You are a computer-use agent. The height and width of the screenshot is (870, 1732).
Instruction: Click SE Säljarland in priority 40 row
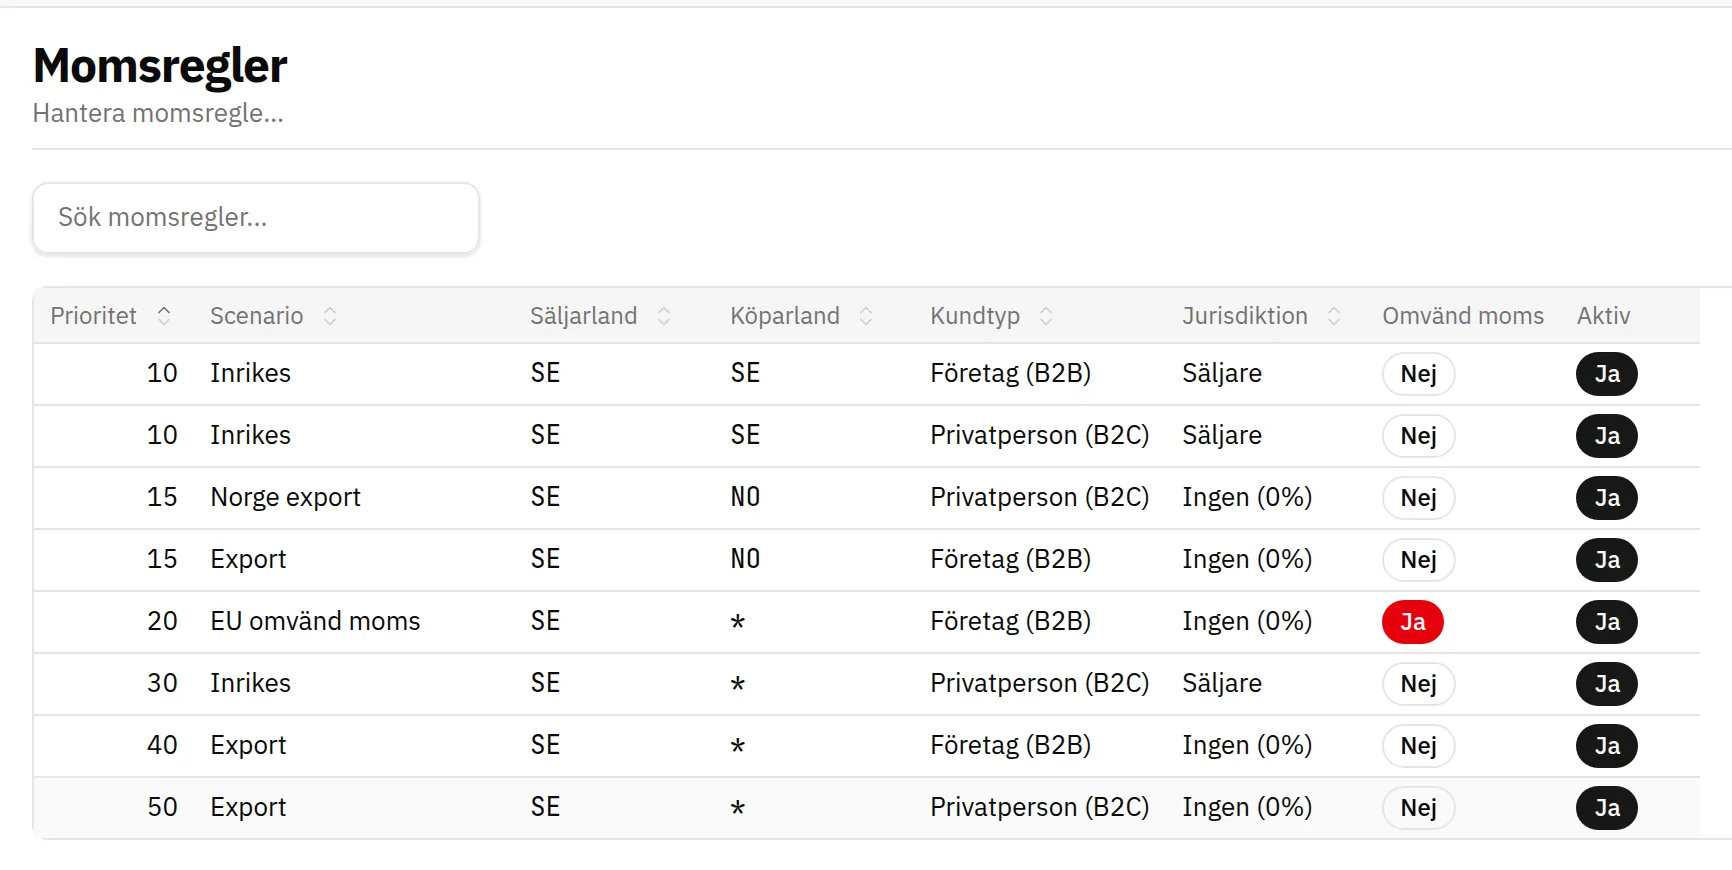click(545, 745)
